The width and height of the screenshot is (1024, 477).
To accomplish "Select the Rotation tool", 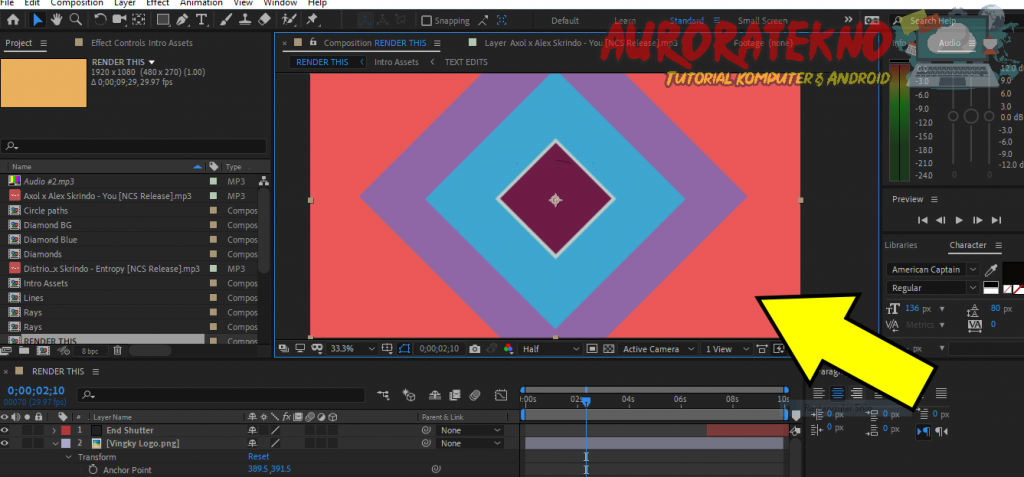I will pos(99,20).
